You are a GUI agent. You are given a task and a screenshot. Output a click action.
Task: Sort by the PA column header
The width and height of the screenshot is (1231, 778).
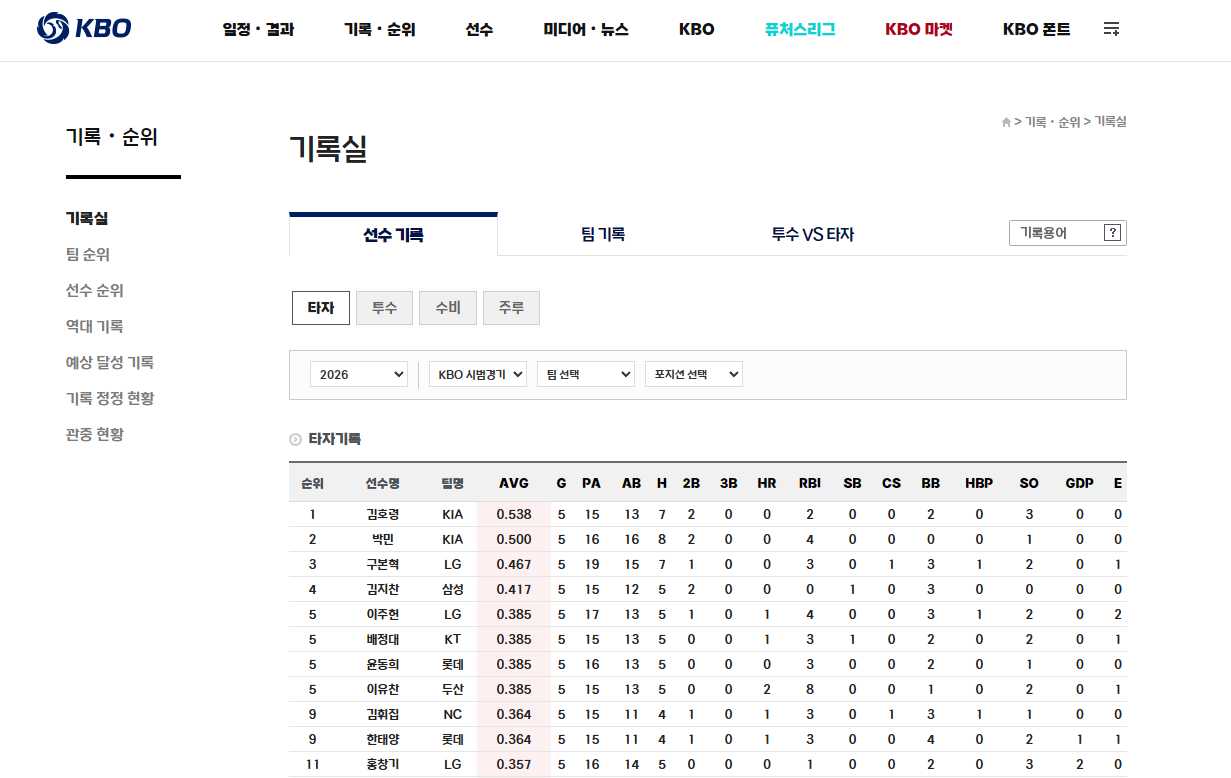[591, 483]
